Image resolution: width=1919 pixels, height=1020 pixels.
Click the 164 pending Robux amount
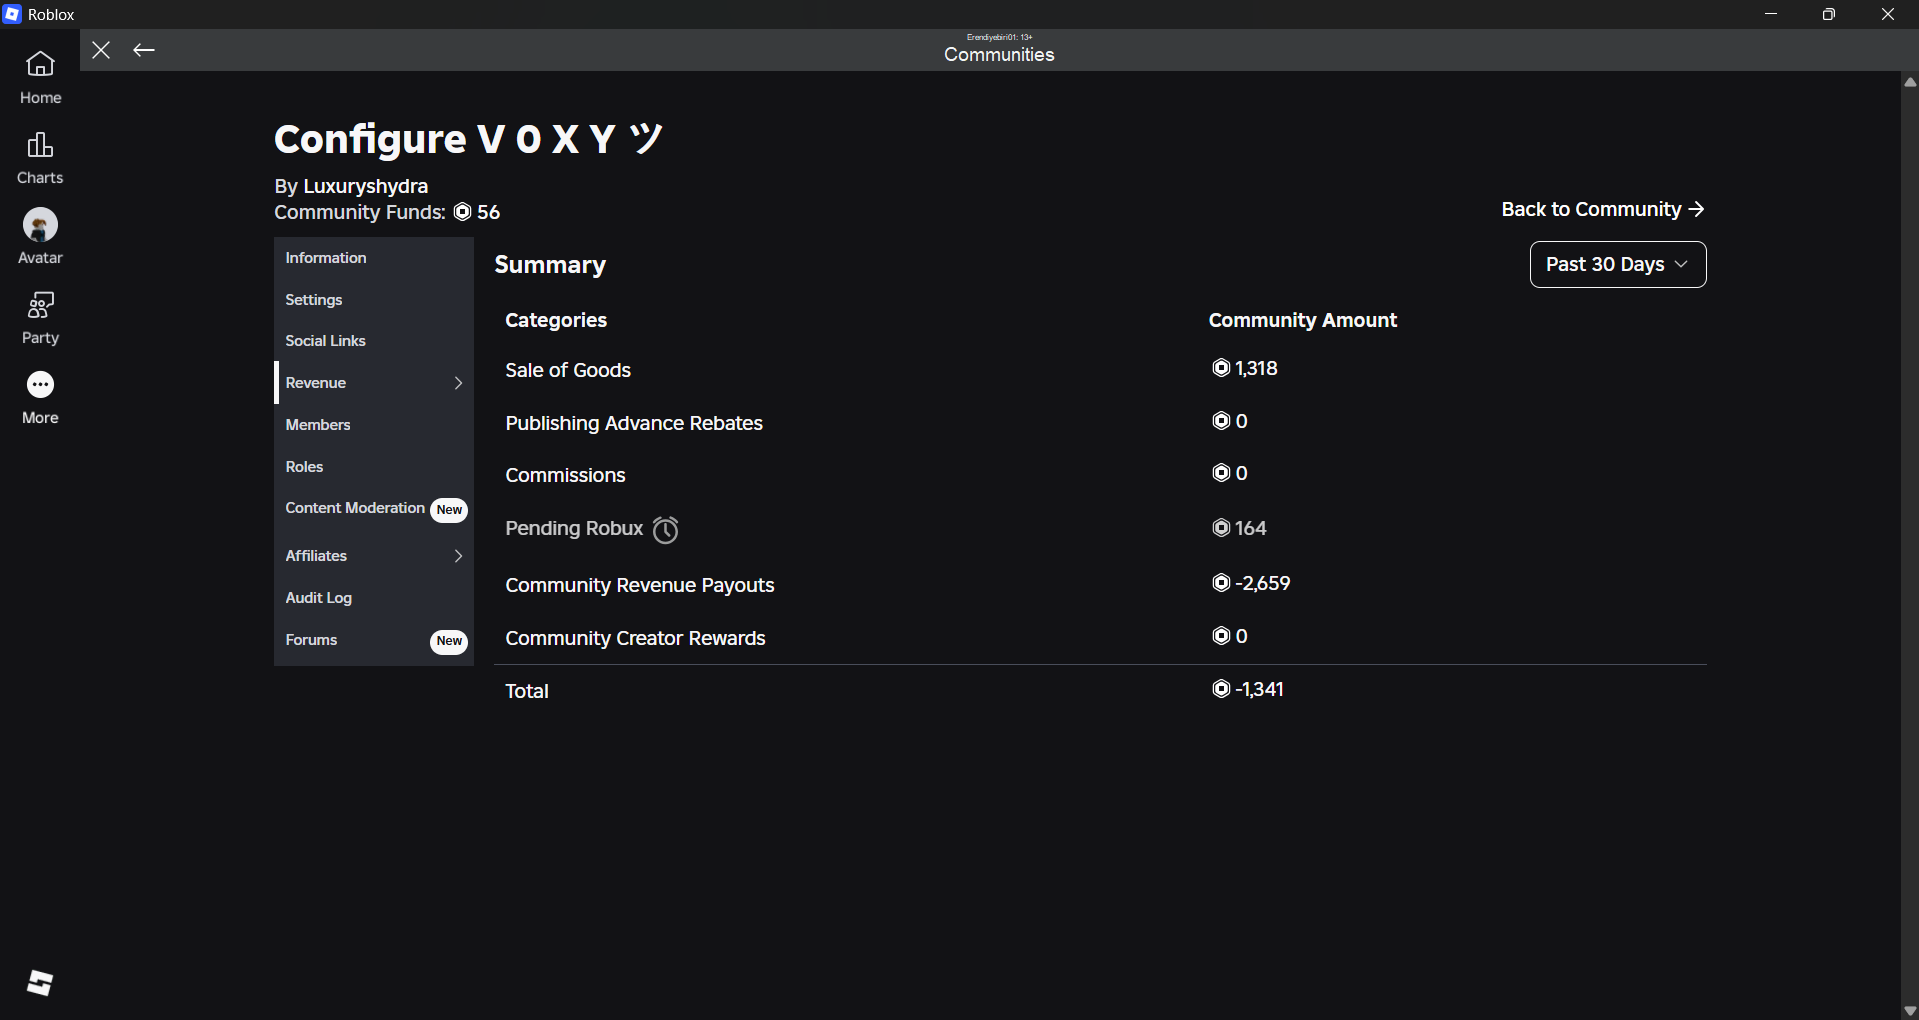[x=1251, y=528]
